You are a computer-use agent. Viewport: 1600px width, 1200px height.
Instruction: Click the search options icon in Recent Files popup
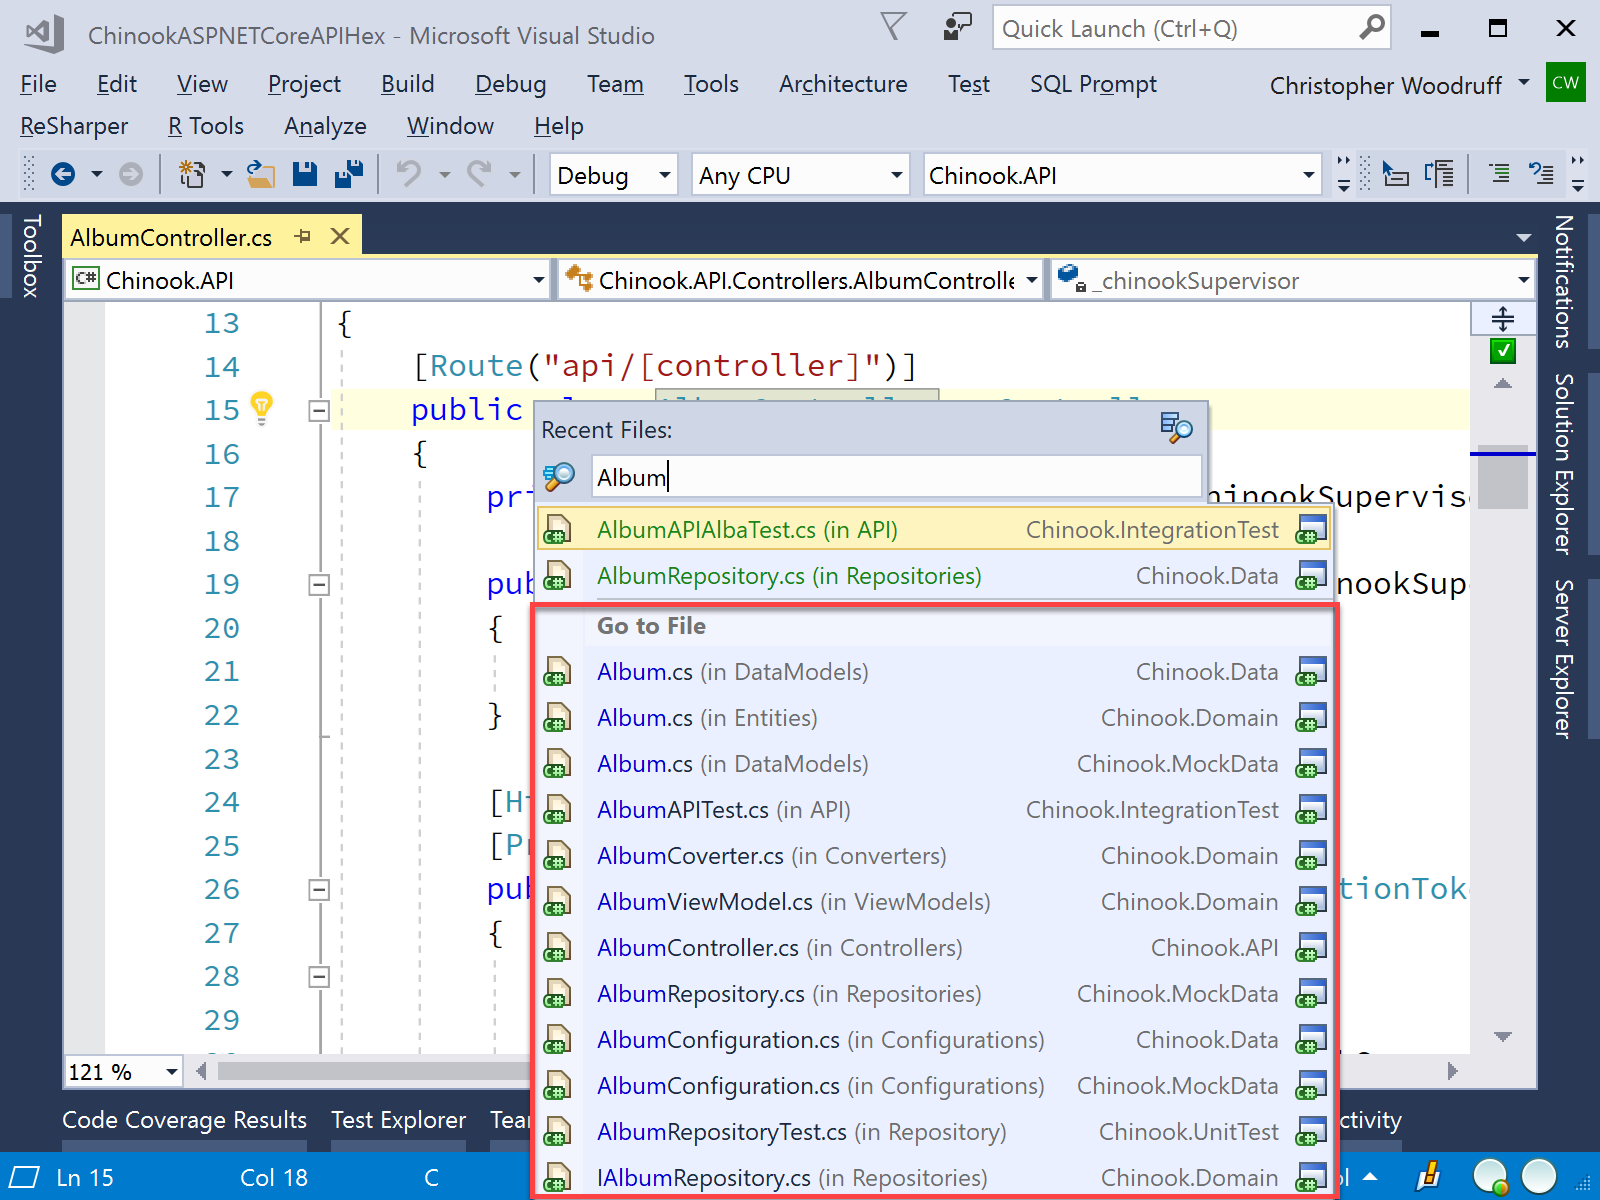[1176, 428]
